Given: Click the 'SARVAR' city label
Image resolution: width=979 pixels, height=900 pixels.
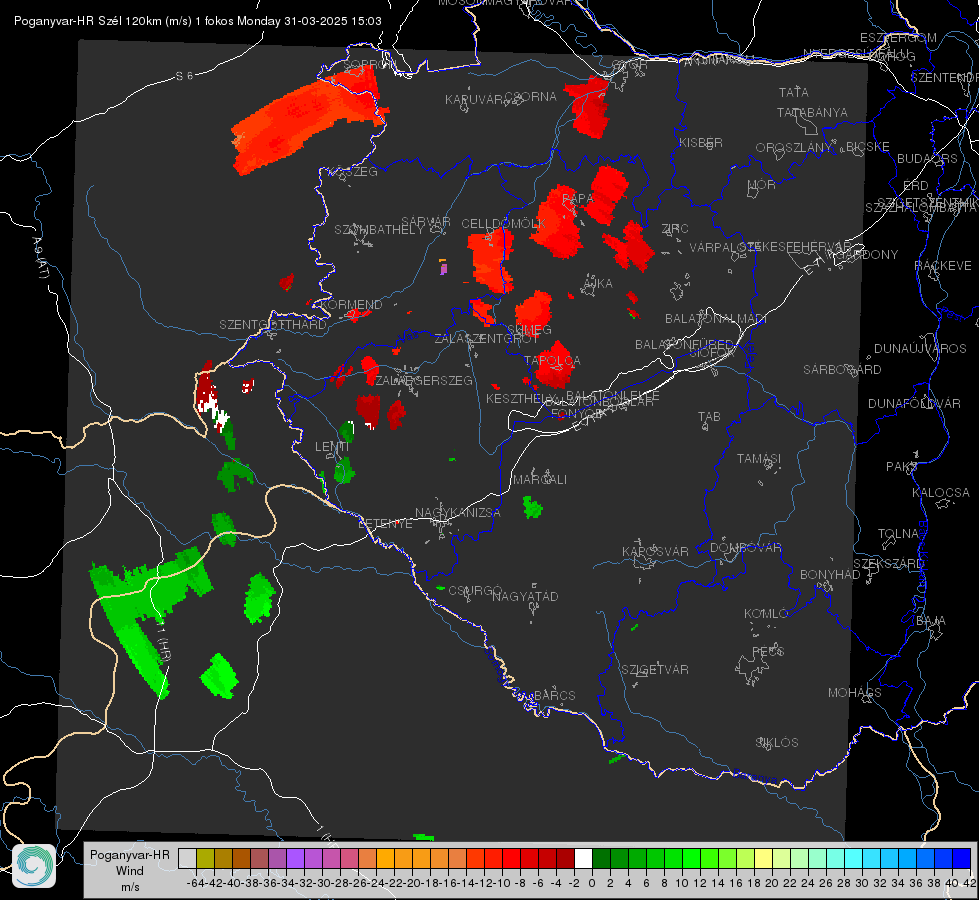Looking at the screenshot, I should click(426, 221).
